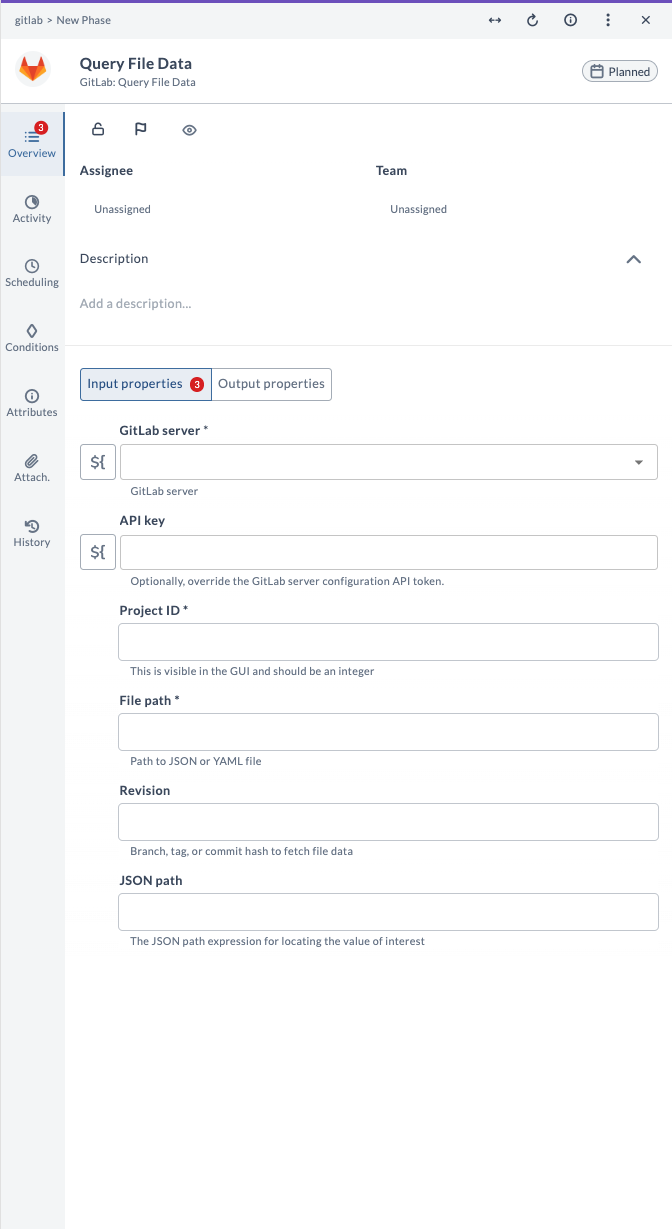Click helper text about overriding API token
Viewport: 672px width, 1229px height.
tap(287, 581)
